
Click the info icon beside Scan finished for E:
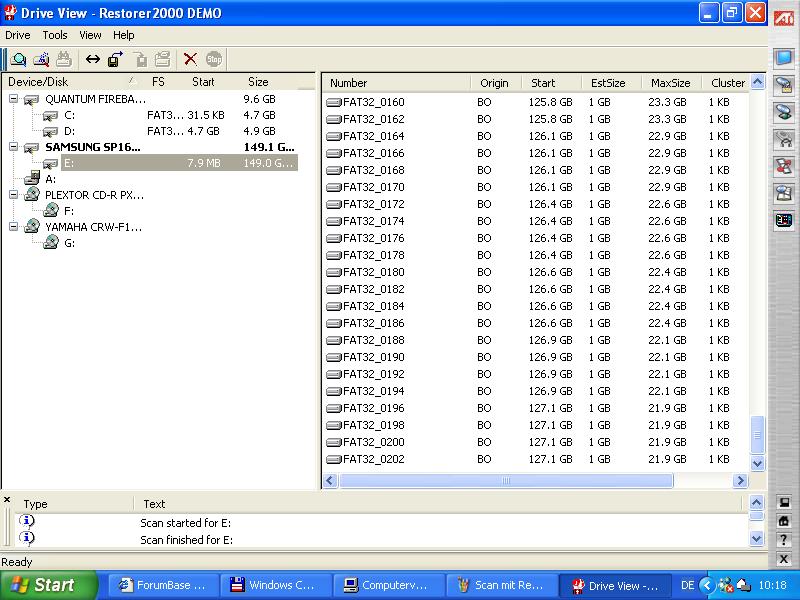click(27, 538)
